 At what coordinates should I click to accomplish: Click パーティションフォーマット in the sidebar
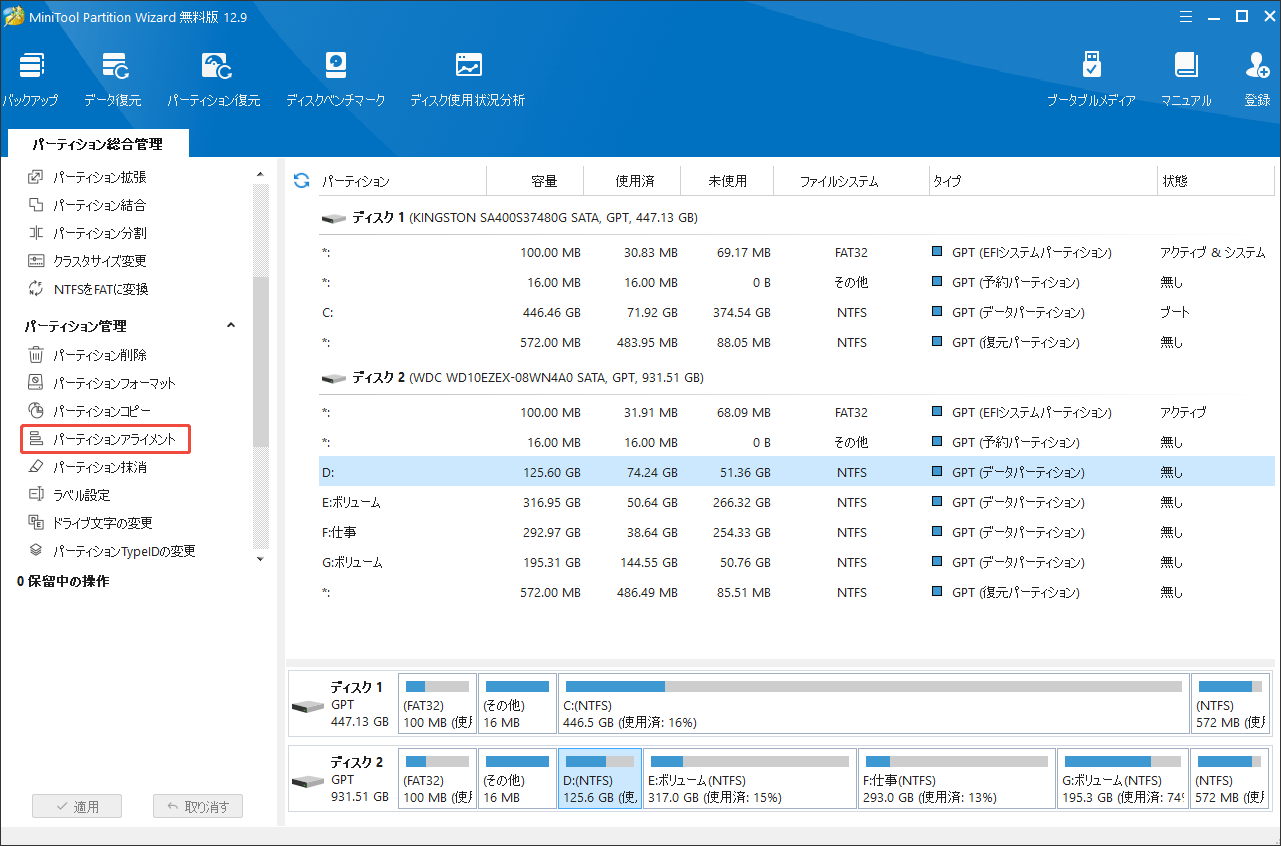[x=102, y=383]
